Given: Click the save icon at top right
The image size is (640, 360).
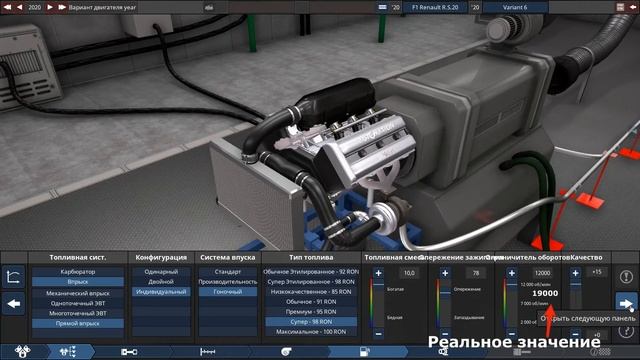Looking at the screenshot, I should [x=620, y=7].
